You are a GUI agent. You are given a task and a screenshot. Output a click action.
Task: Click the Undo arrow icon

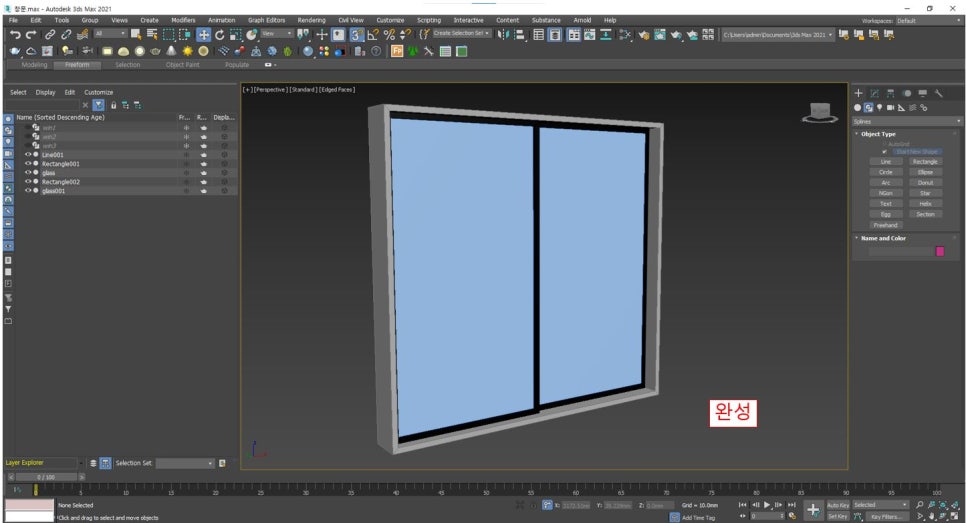pos(15,34)
